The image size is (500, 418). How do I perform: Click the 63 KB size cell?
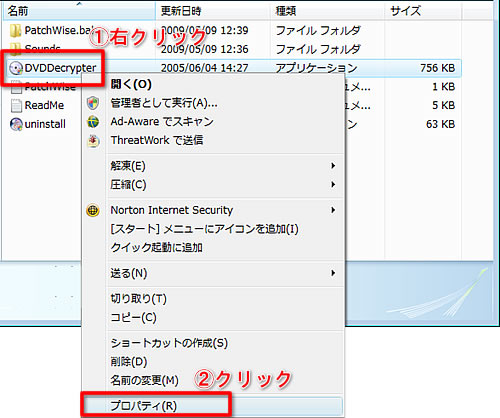pyautogui.click(x=440, y=124)
